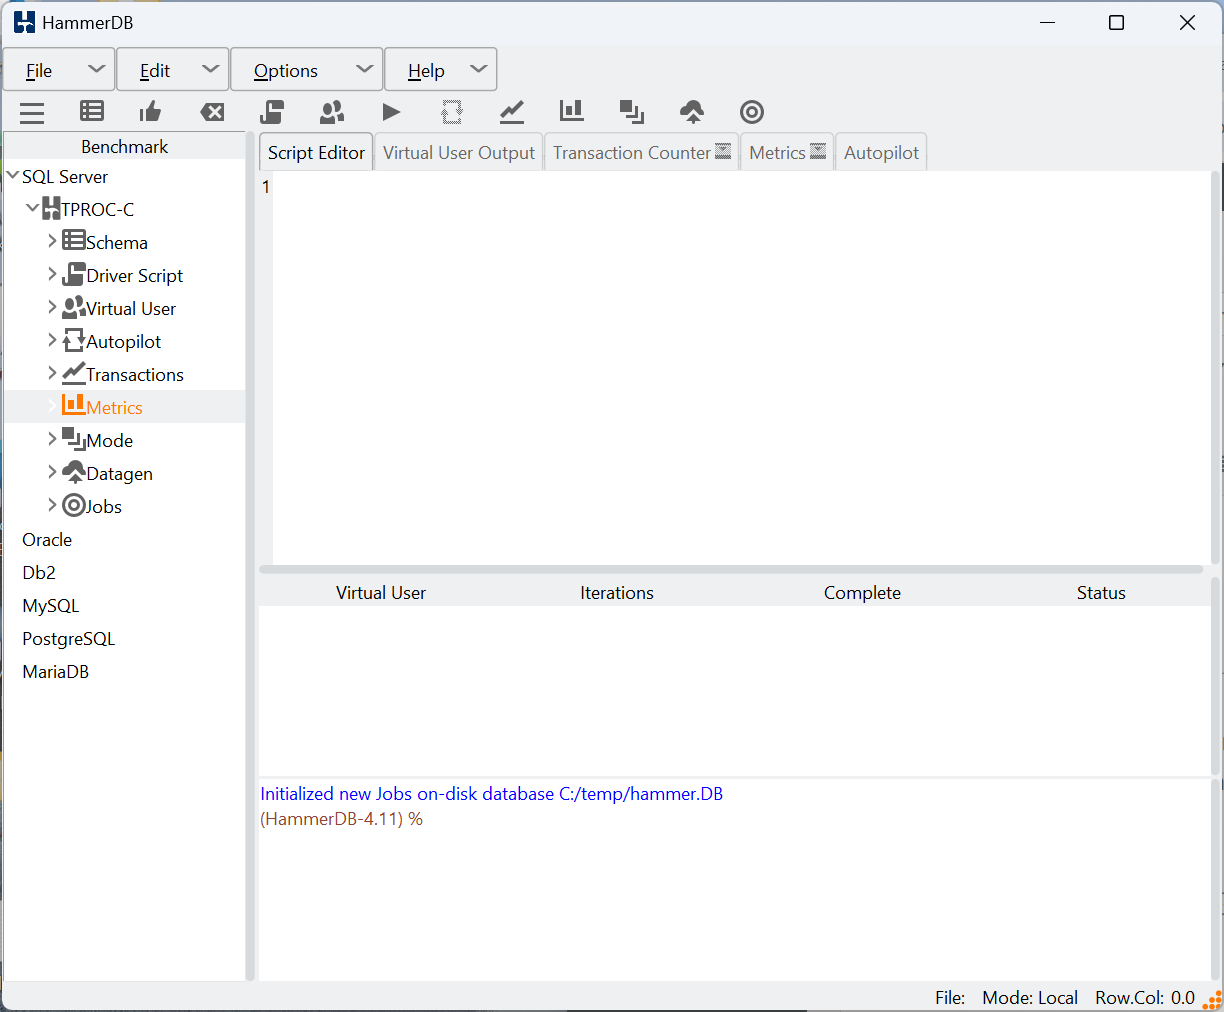
Task: Click the Complete column header
Action: point(862,592)
